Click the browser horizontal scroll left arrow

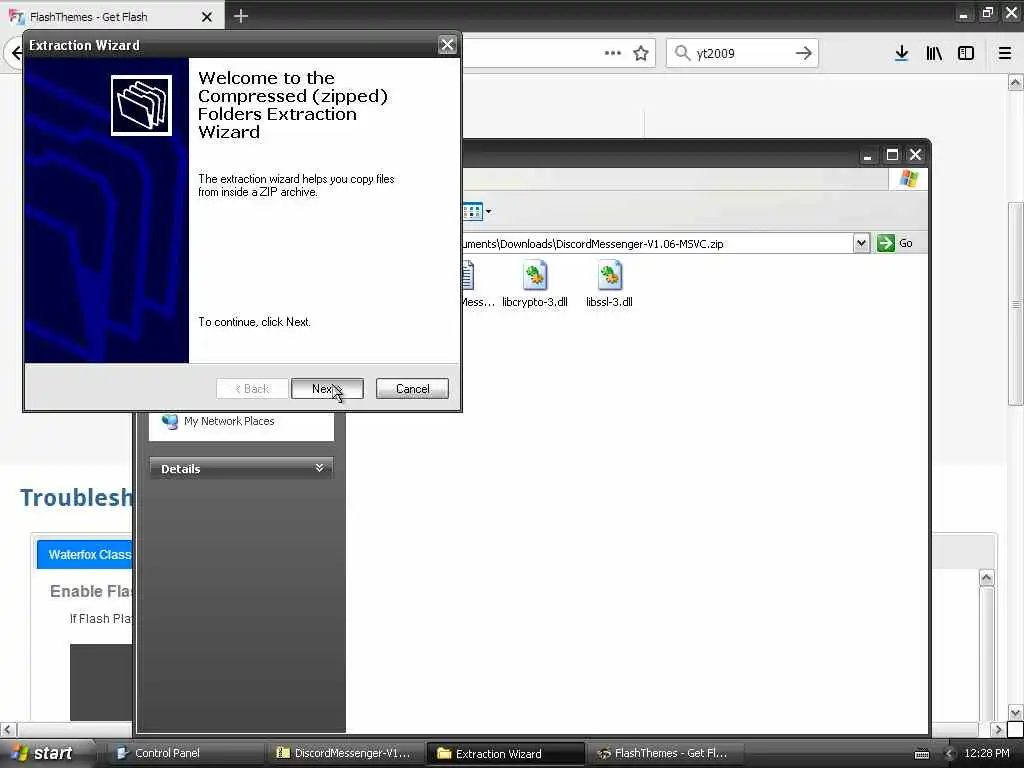tap(8, 729)
